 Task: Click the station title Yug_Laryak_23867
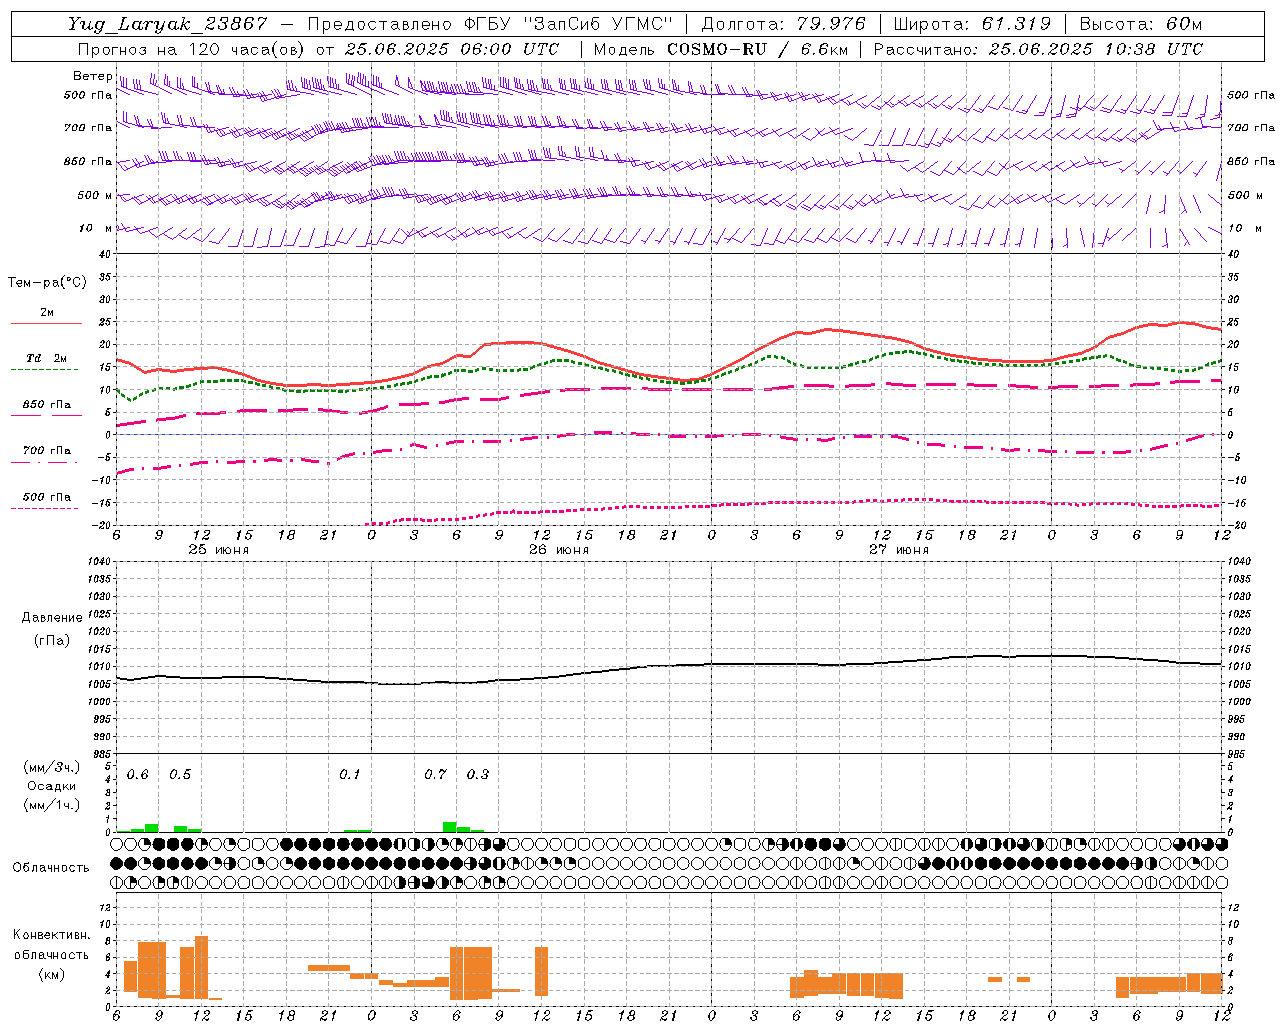click(x=168, y=24)
